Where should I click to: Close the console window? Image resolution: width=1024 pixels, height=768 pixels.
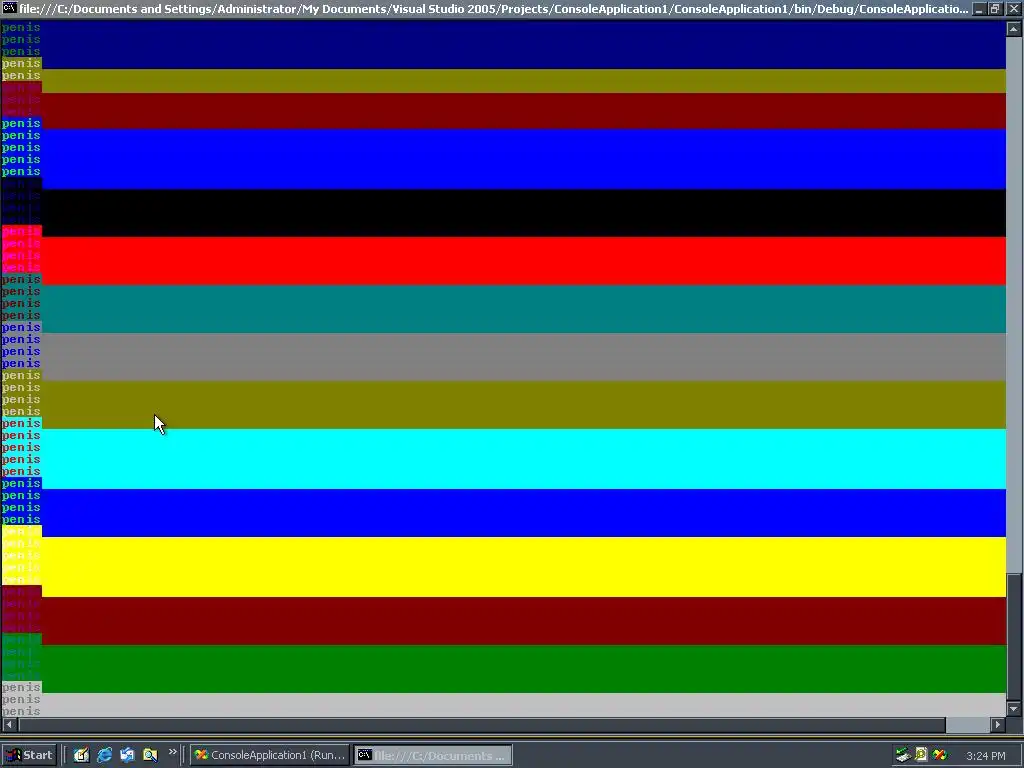1013,9
